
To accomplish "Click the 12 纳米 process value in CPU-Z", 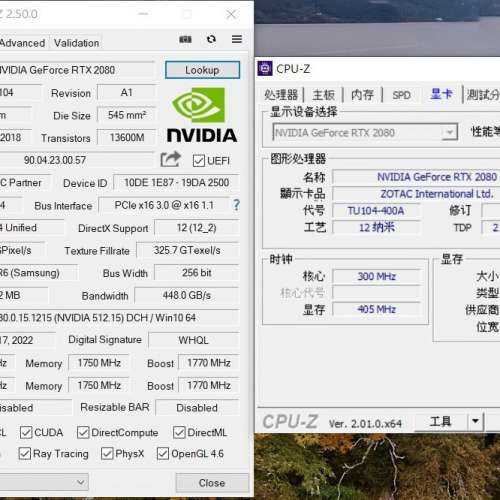I will pyautogui.click(x=377, y=227).
